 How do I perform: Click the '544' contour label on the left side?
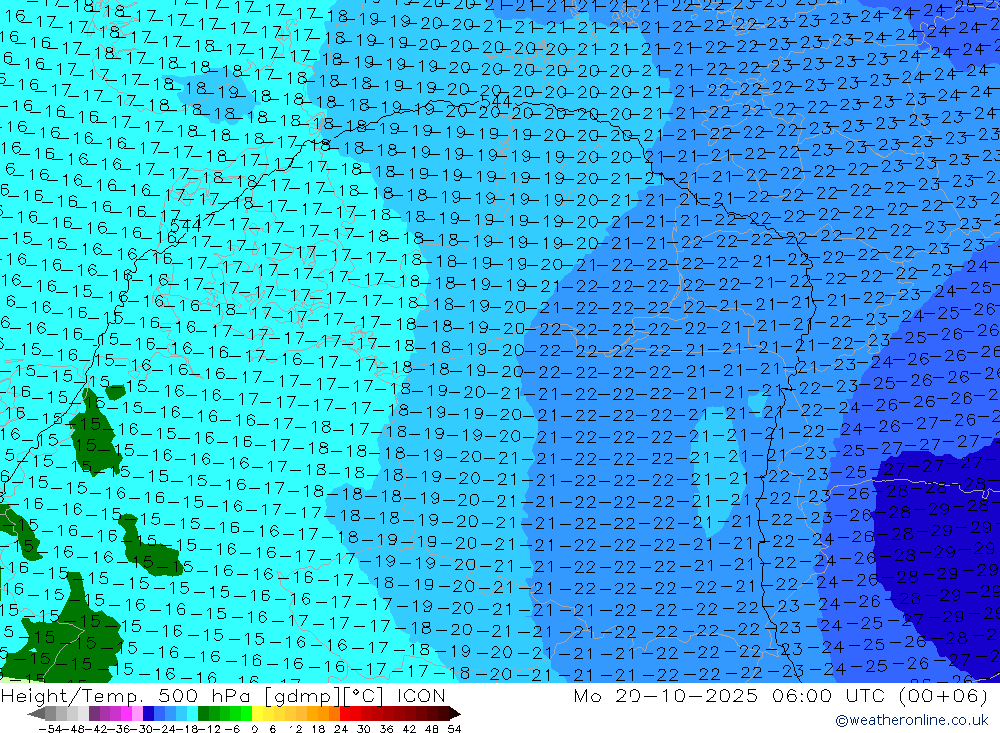click(185, 225)
